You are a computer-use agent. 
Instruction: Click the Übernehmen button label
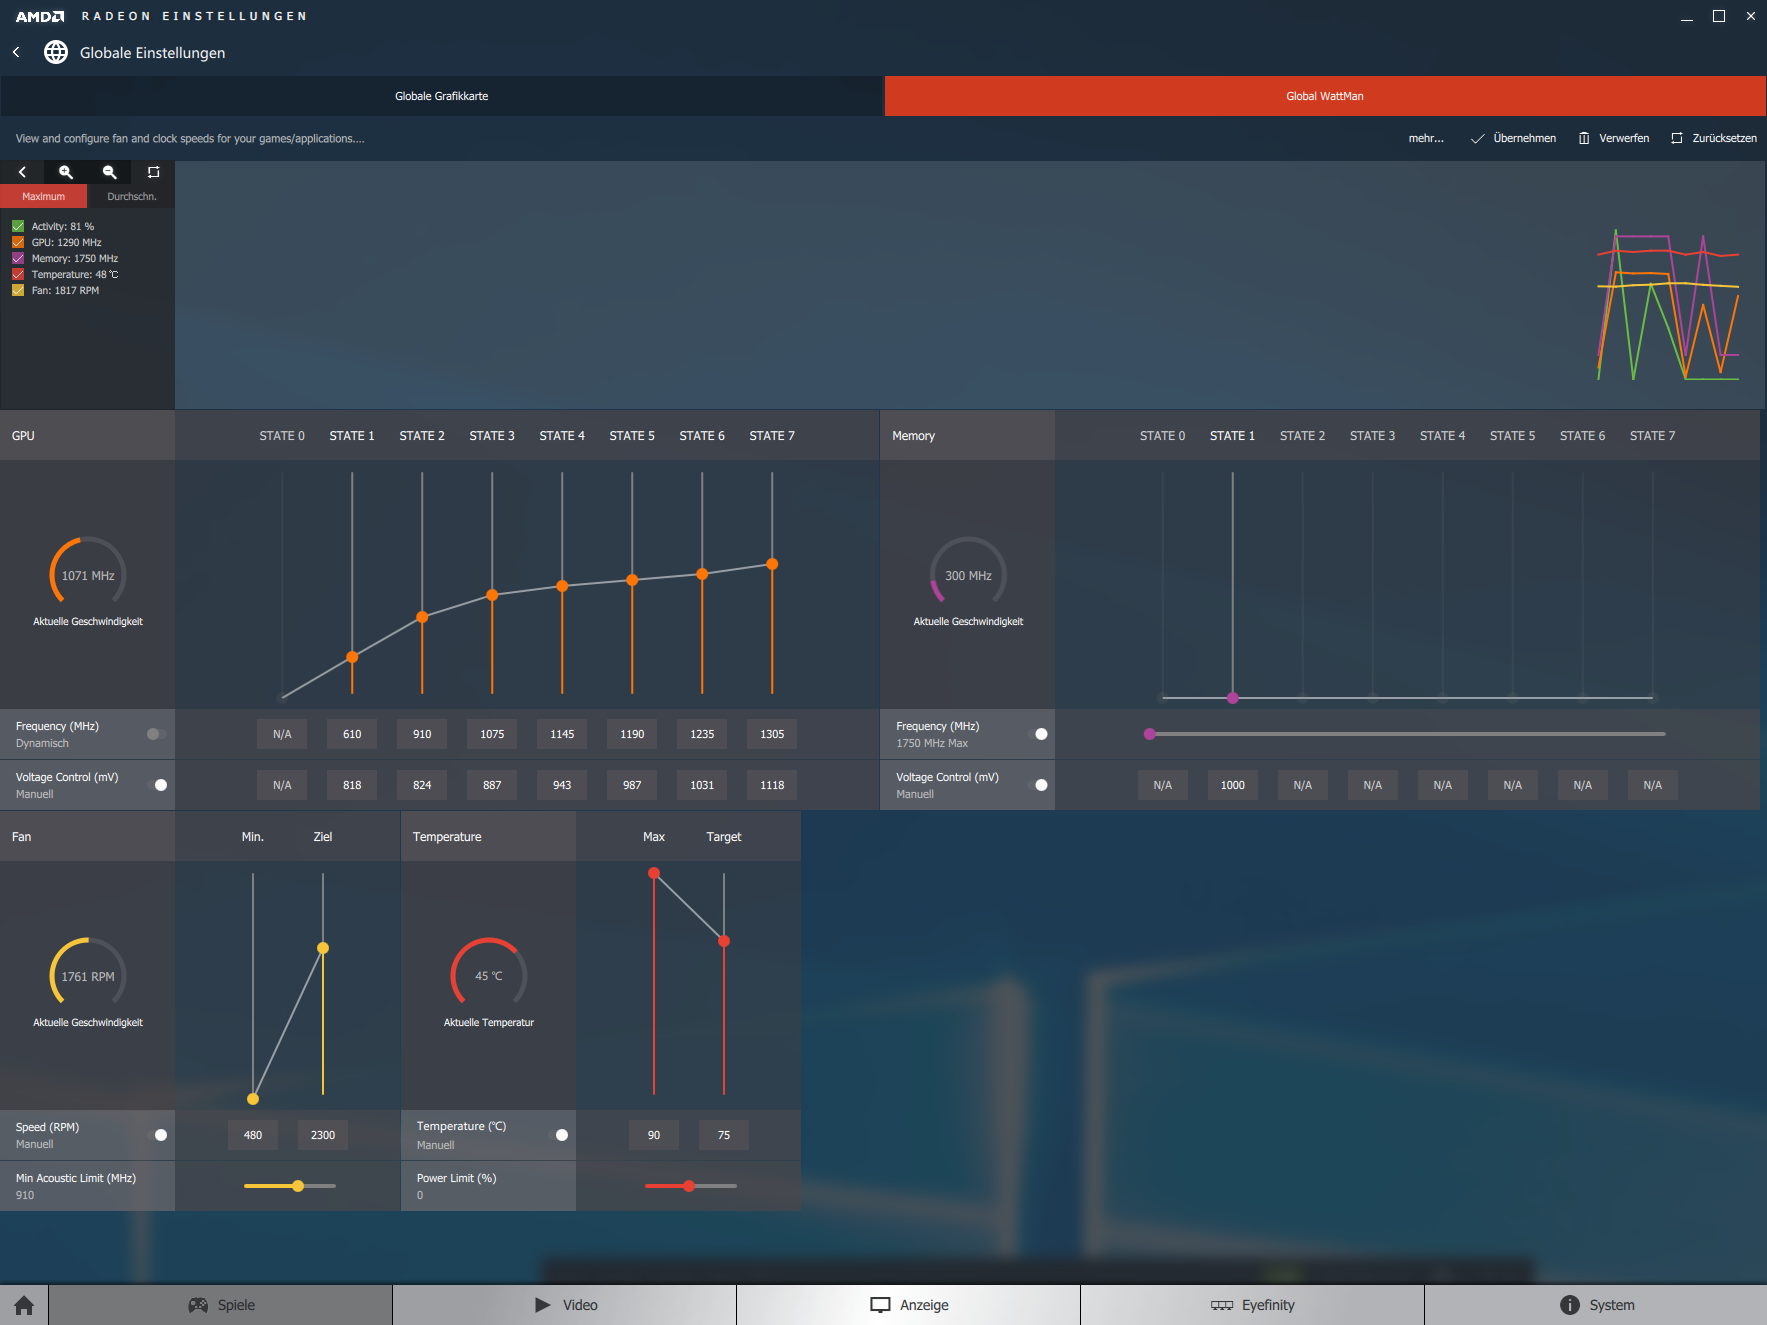[1524, 139]
